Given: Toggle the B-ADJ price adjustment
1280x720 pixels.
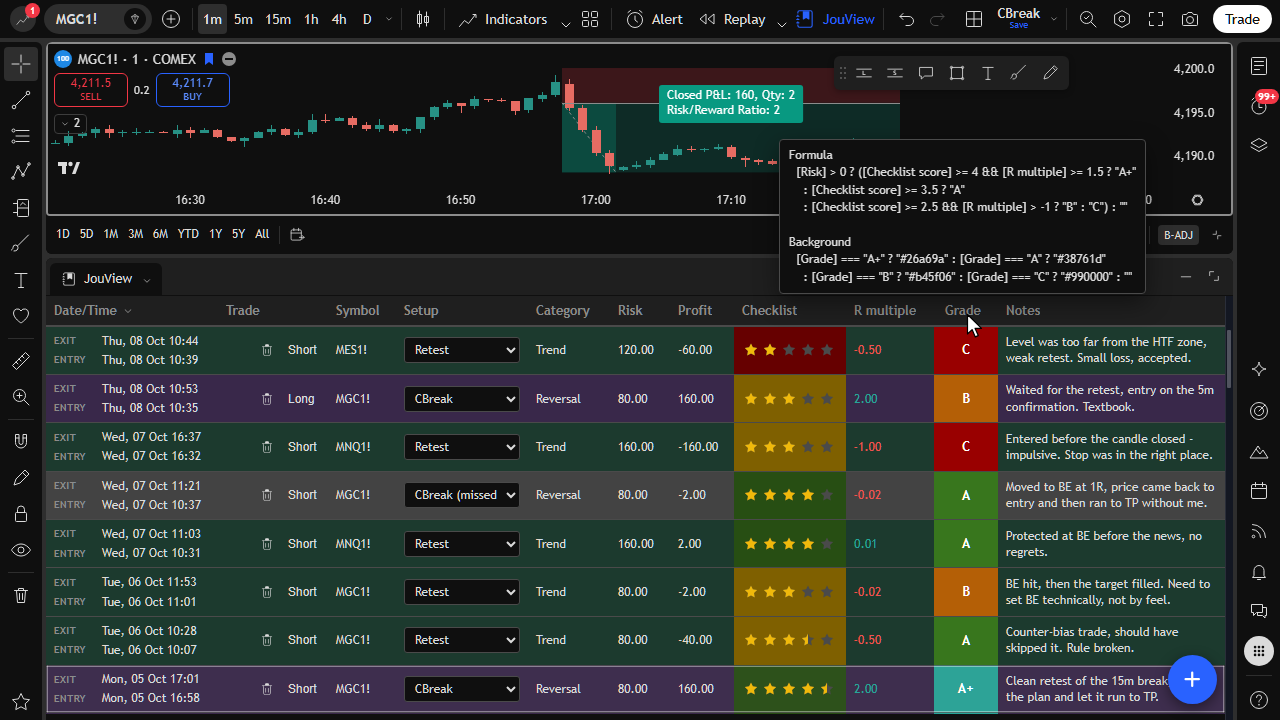Looking at the screenshot, I should [x=1177, y=235].
